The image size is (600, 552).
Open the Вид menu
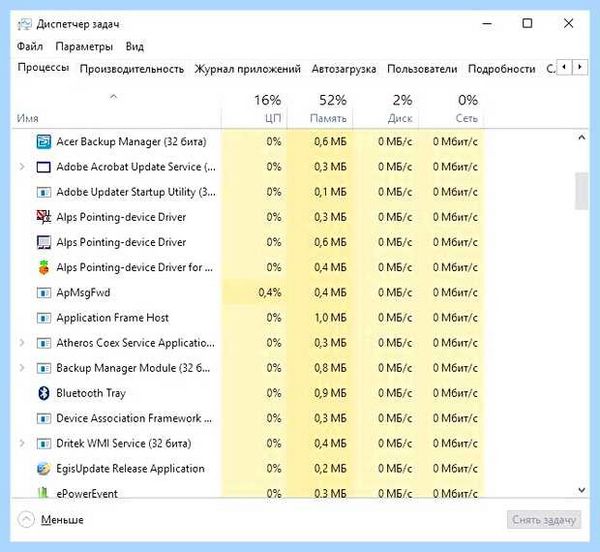pyautogui.click(x=135, y=47)
